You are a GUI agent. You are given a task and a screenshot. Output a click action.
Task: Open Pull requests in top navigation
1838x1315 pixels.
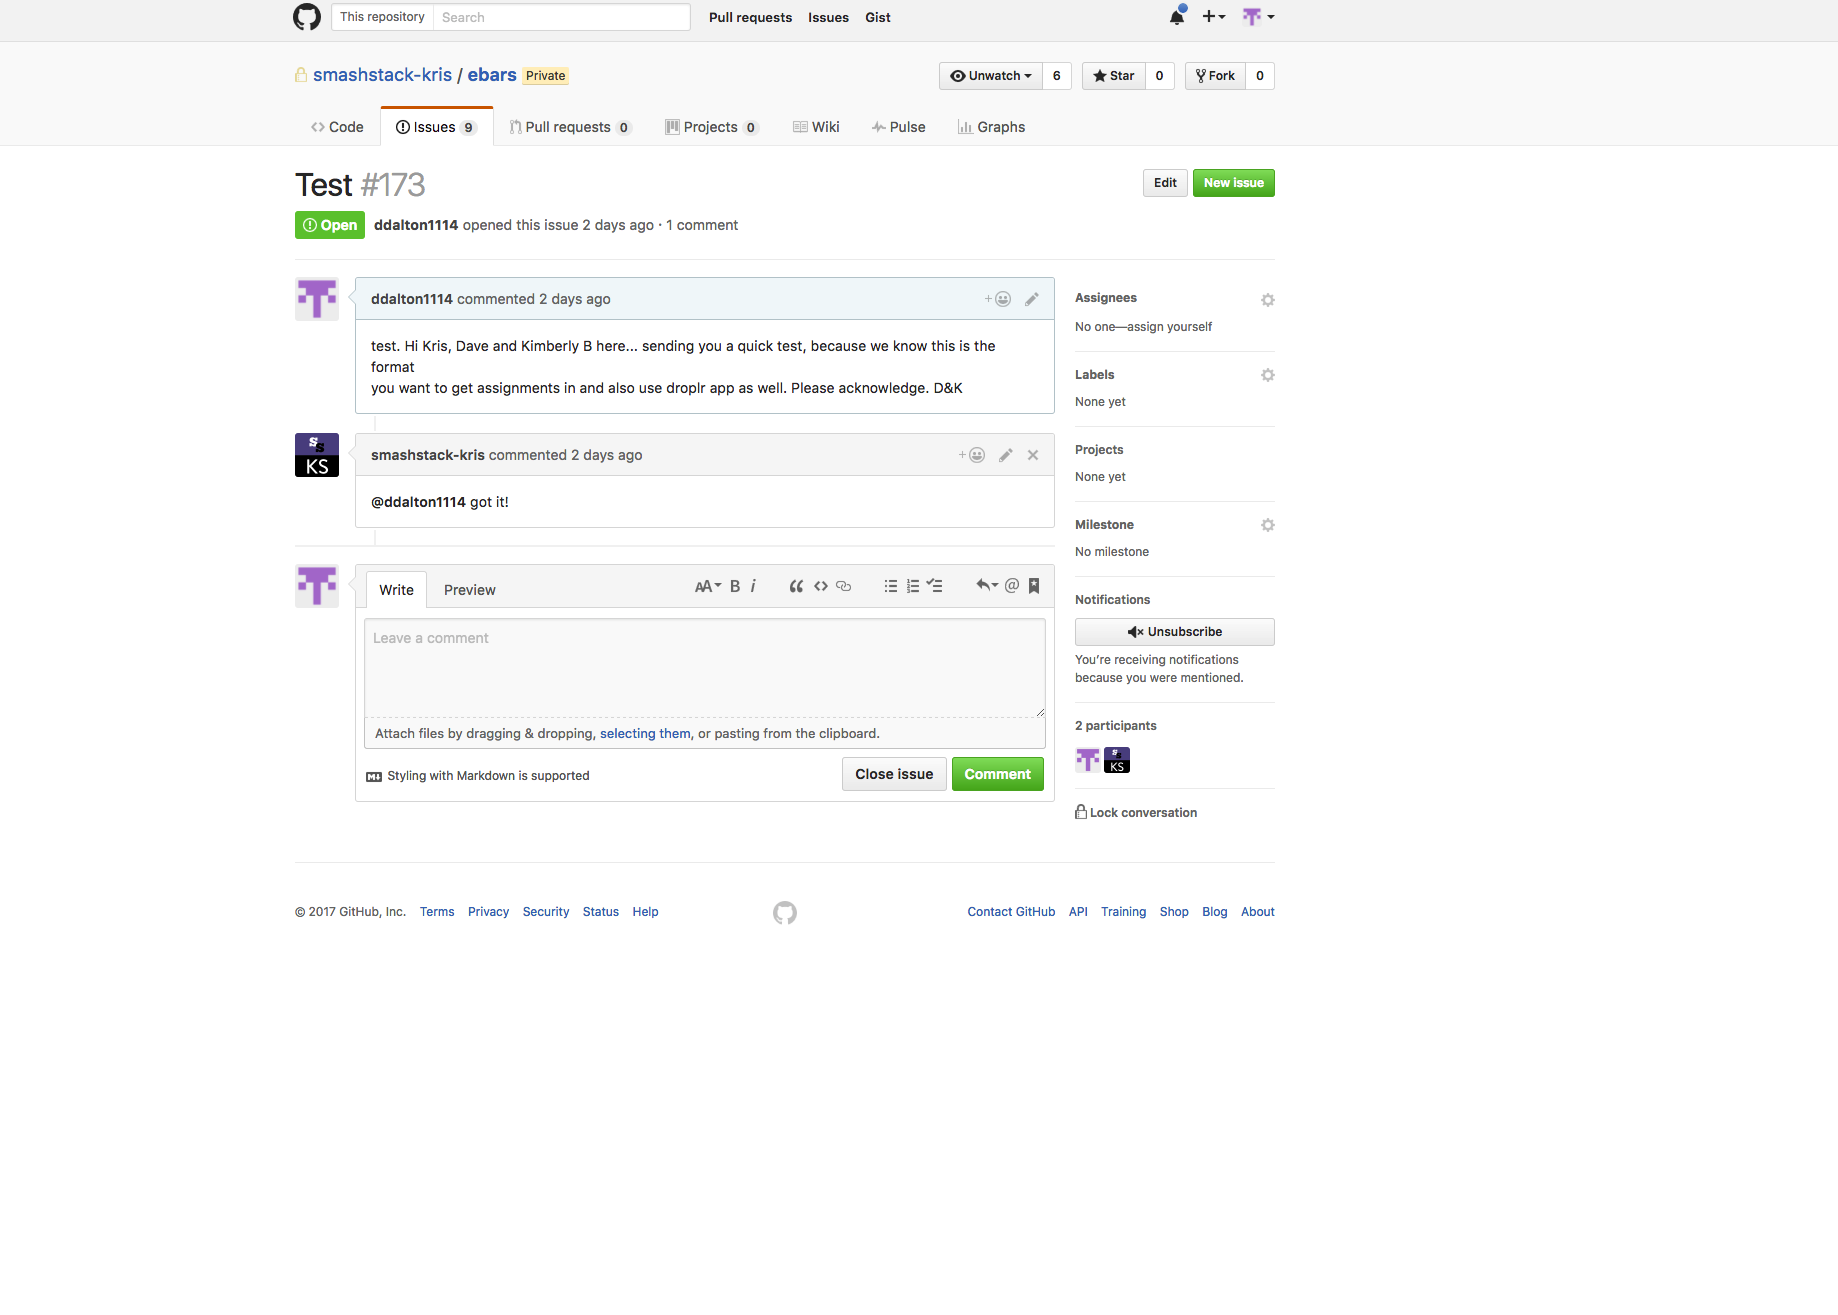[750, 17]
